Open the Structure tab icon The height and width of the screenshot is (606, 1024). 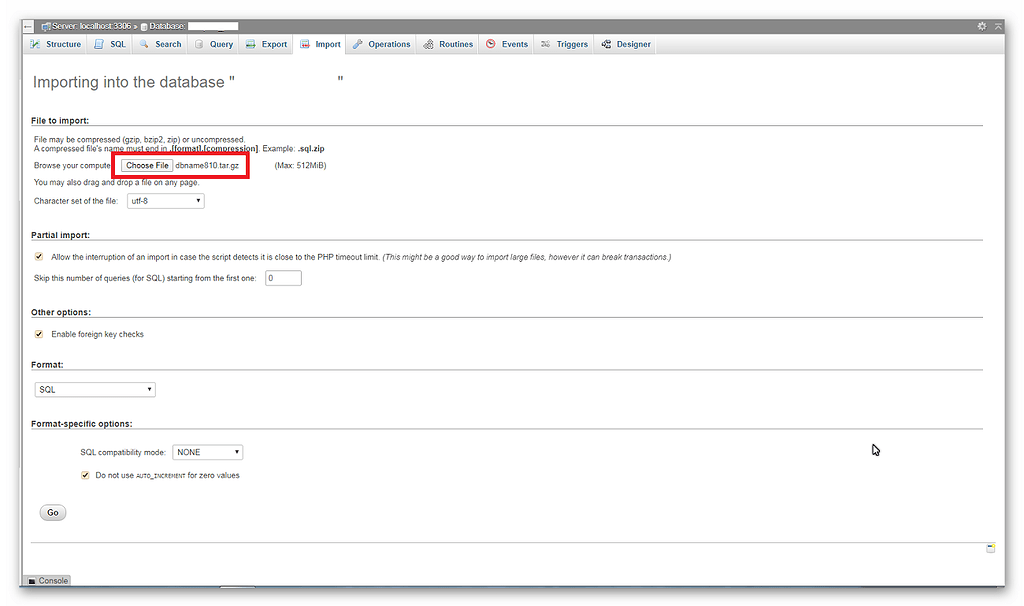coord(36,44)
